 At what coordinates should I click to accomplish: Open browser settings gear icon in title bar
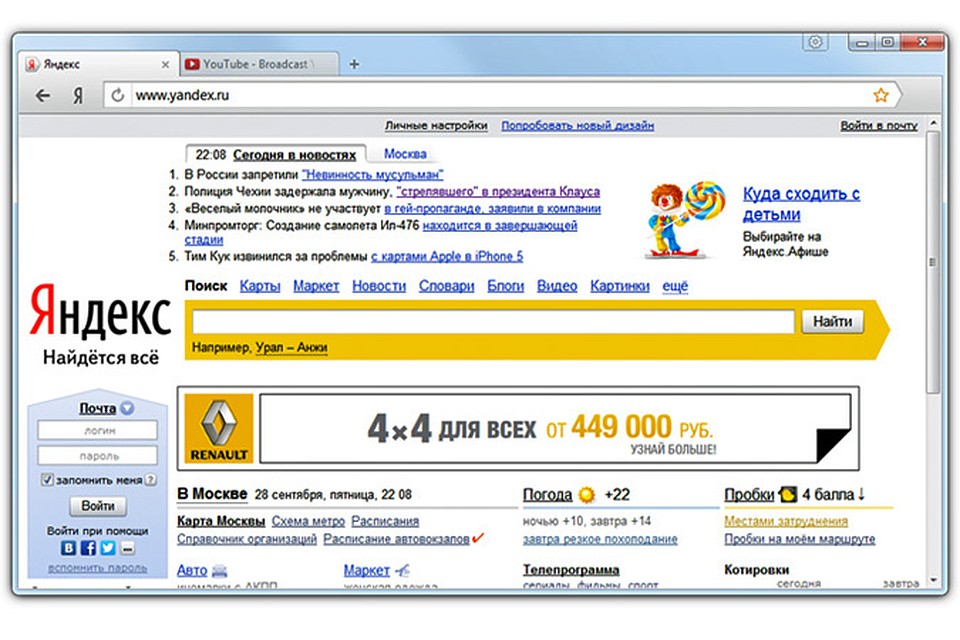pyautogui.click(x=815, y=42)
